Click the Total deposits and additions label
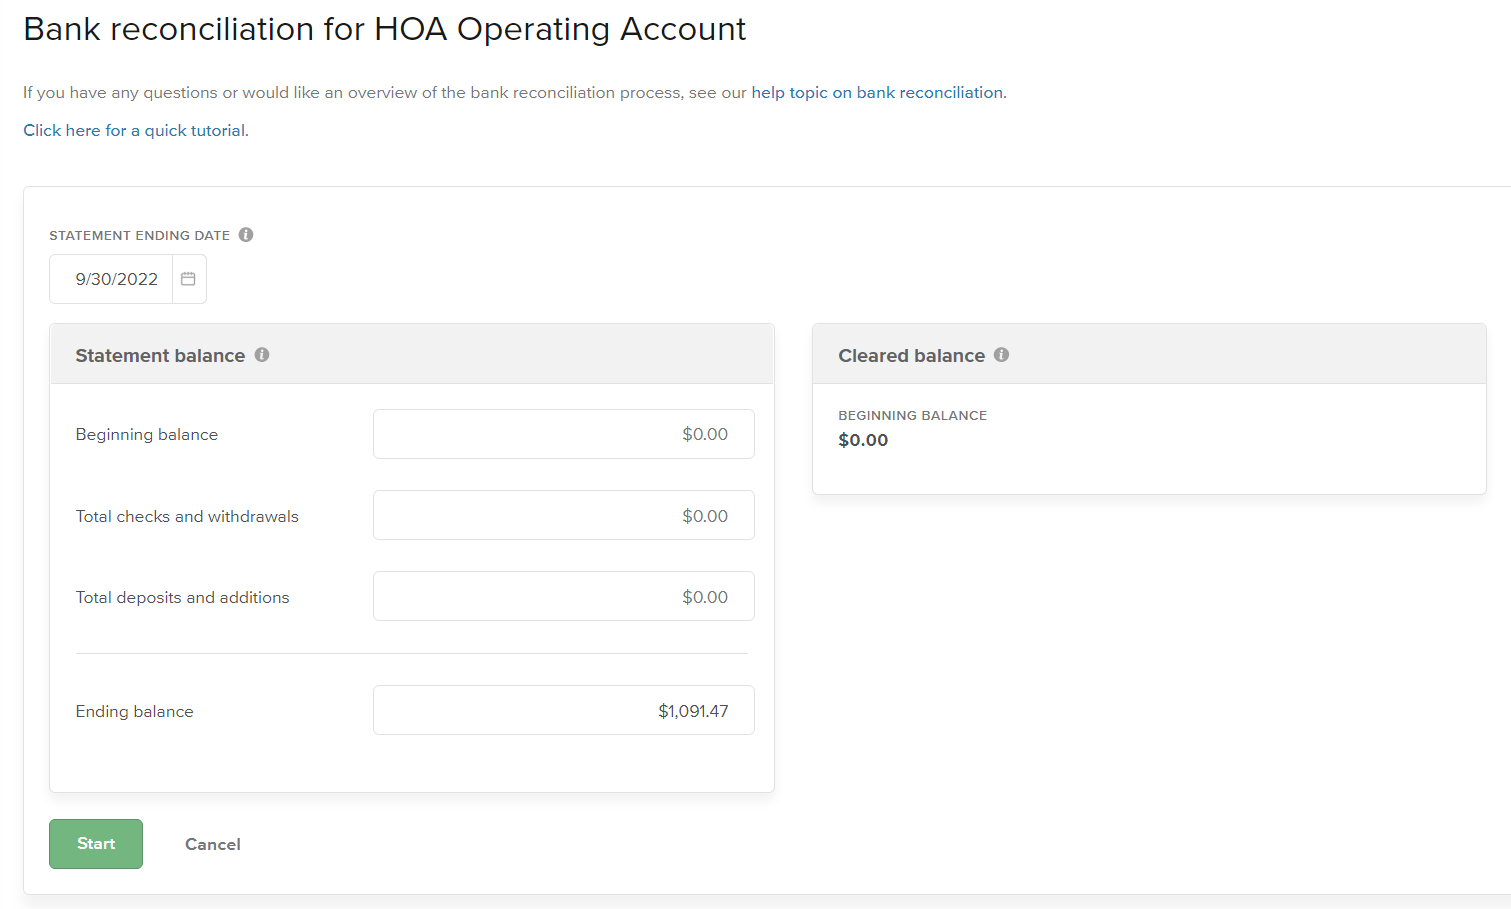The height and width of the screenshot is (909, 1511). pyautogui.click(x=182, y=597)
